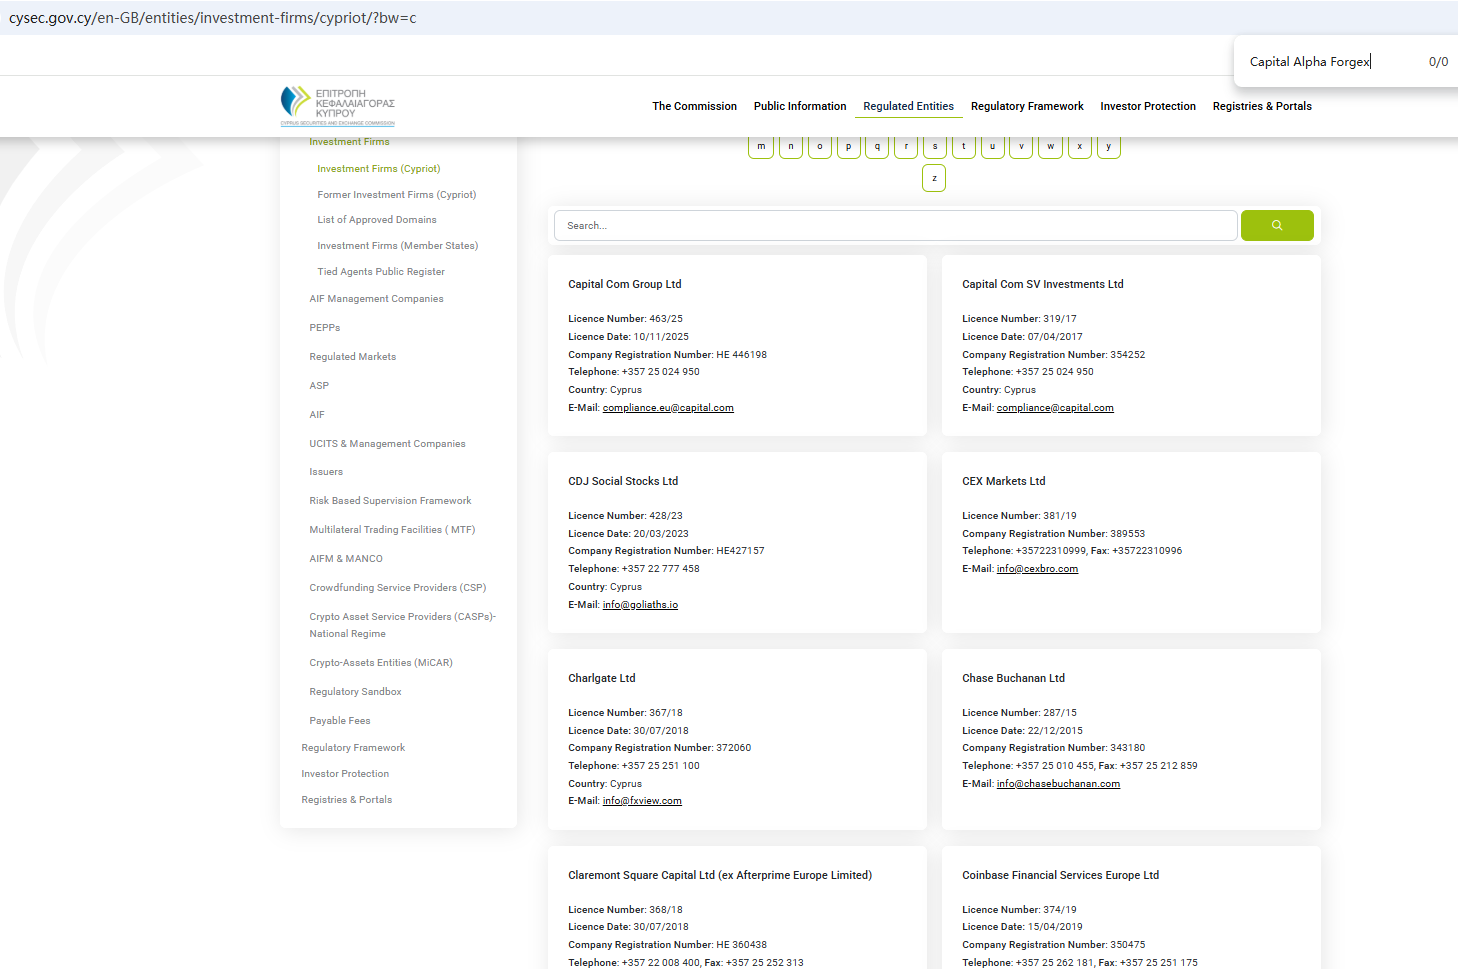1458x969 pixels.
Task: Open Crypto-Assets Entities (MiCAR) item
Action: pyautogui.click(x=381, y=663)
